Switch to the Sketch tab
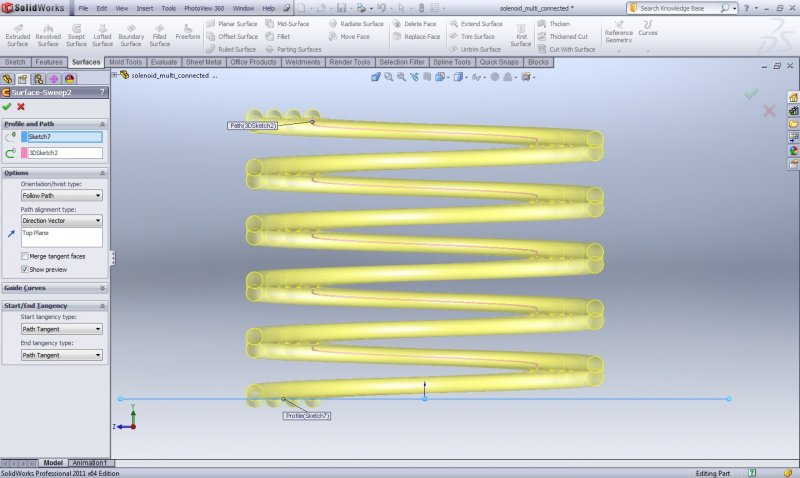This screenshot has width=800, height=478. 15,62
